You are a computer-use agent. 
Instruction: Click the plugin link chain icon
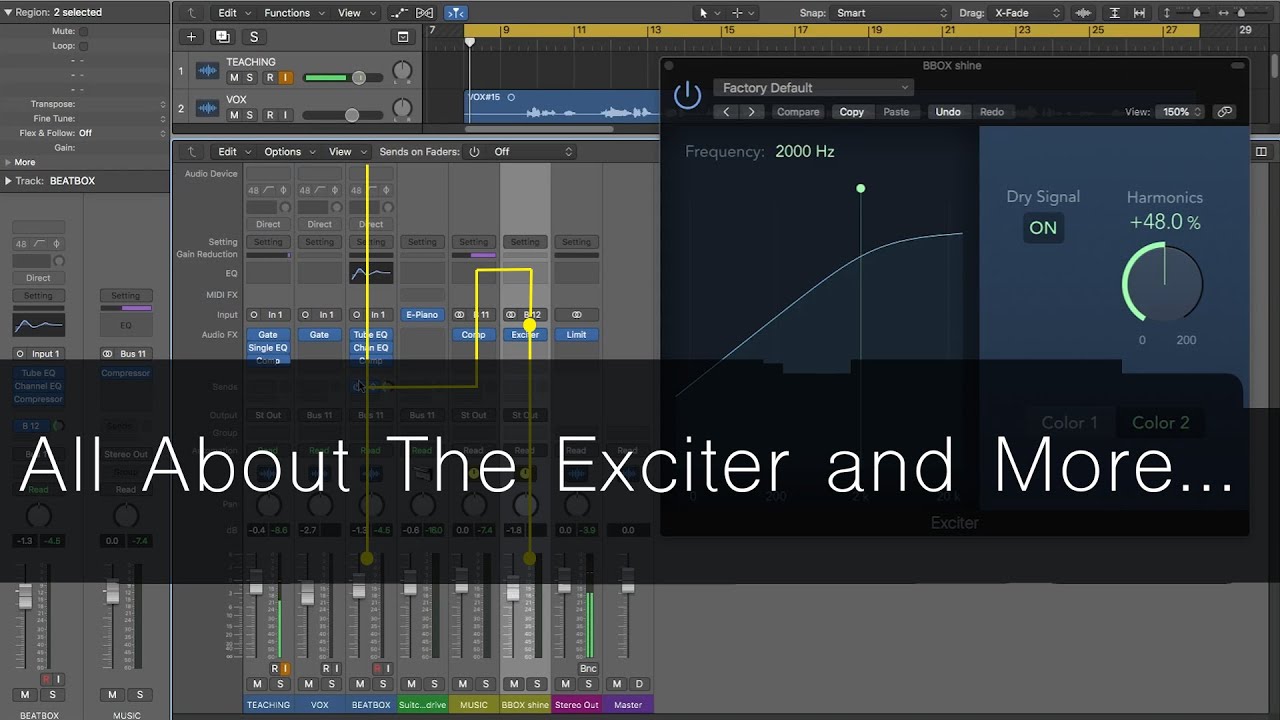(1224, 112)
